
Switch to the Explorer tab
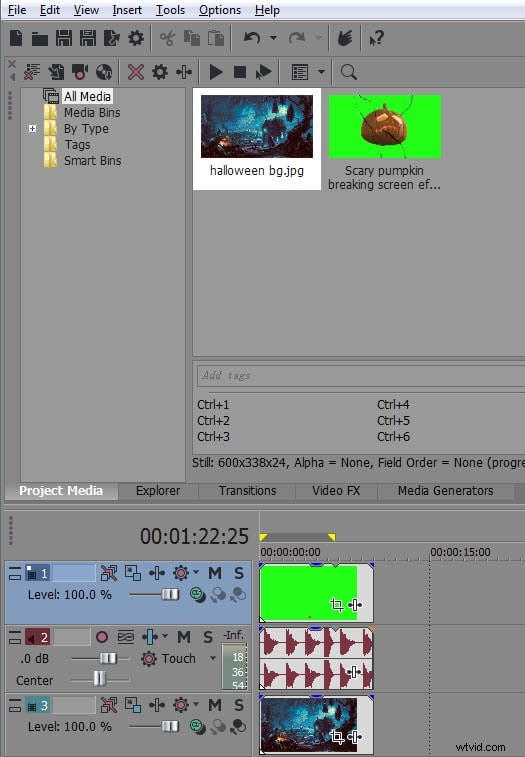pos(158,491)
